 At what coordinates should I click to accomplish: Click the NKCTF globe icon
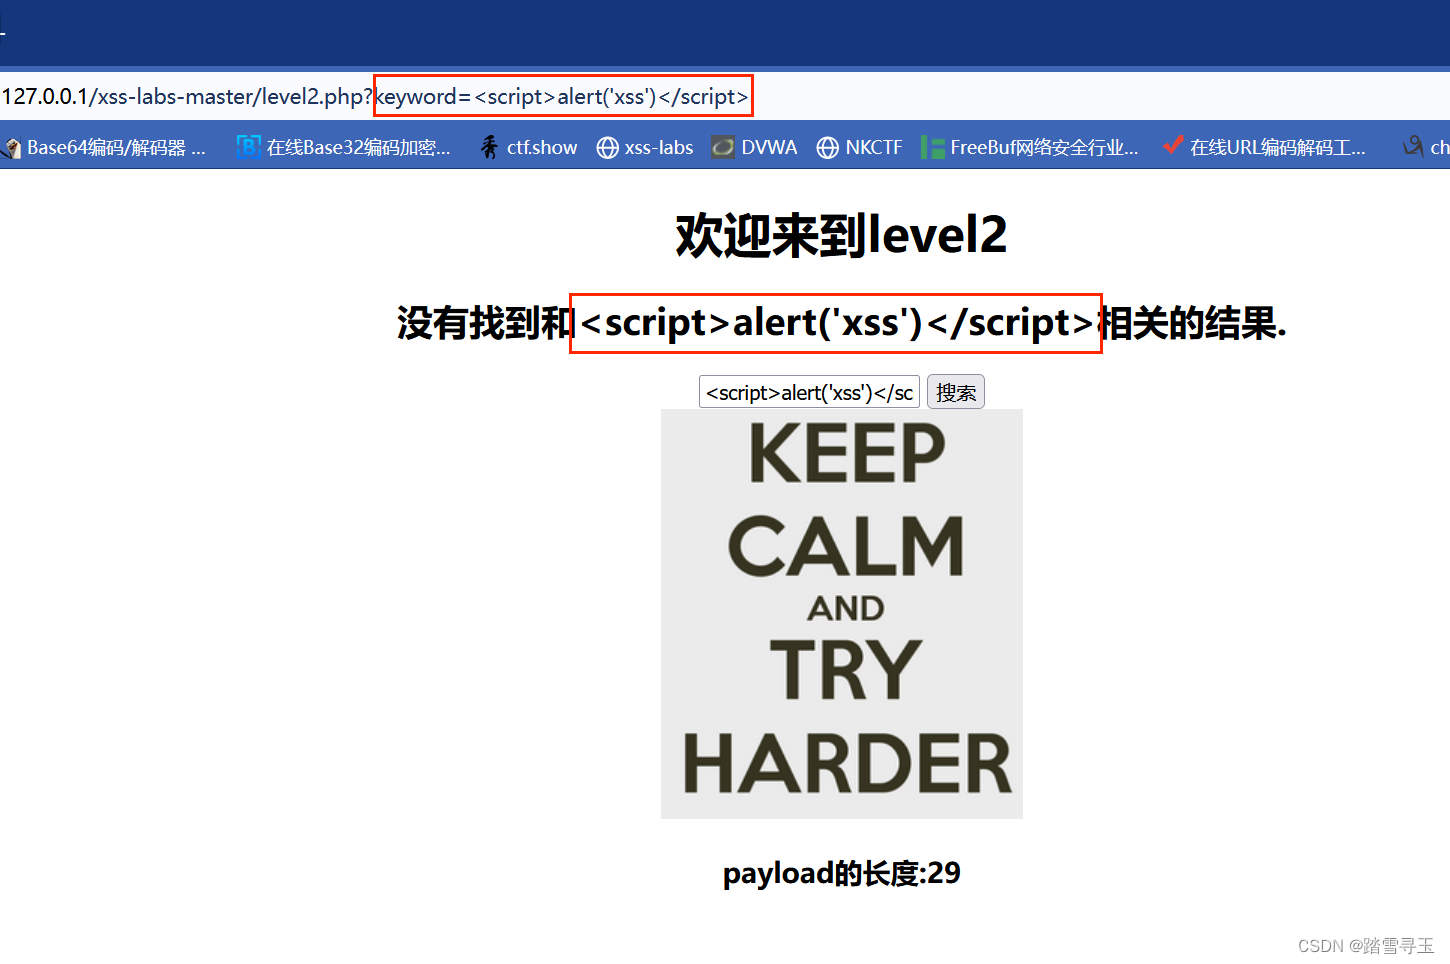[x=828, y=147]
